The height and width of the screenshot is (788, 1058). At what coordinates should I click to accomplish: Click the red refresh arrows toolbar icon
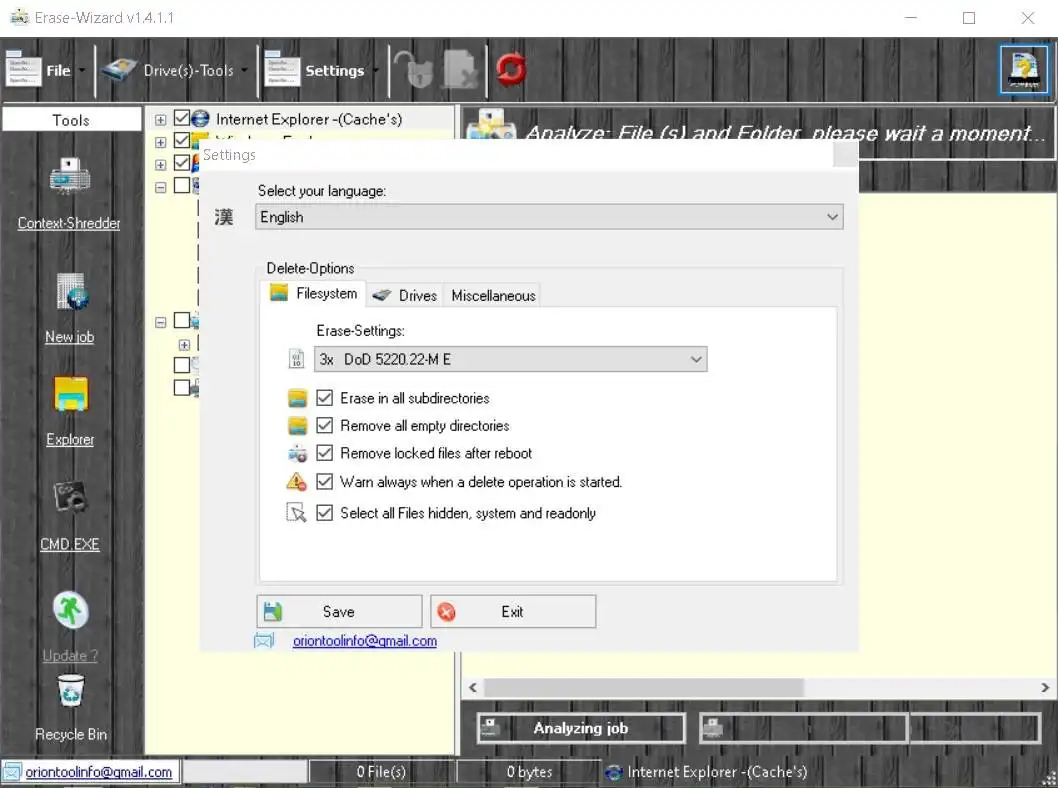click(511, 69)
